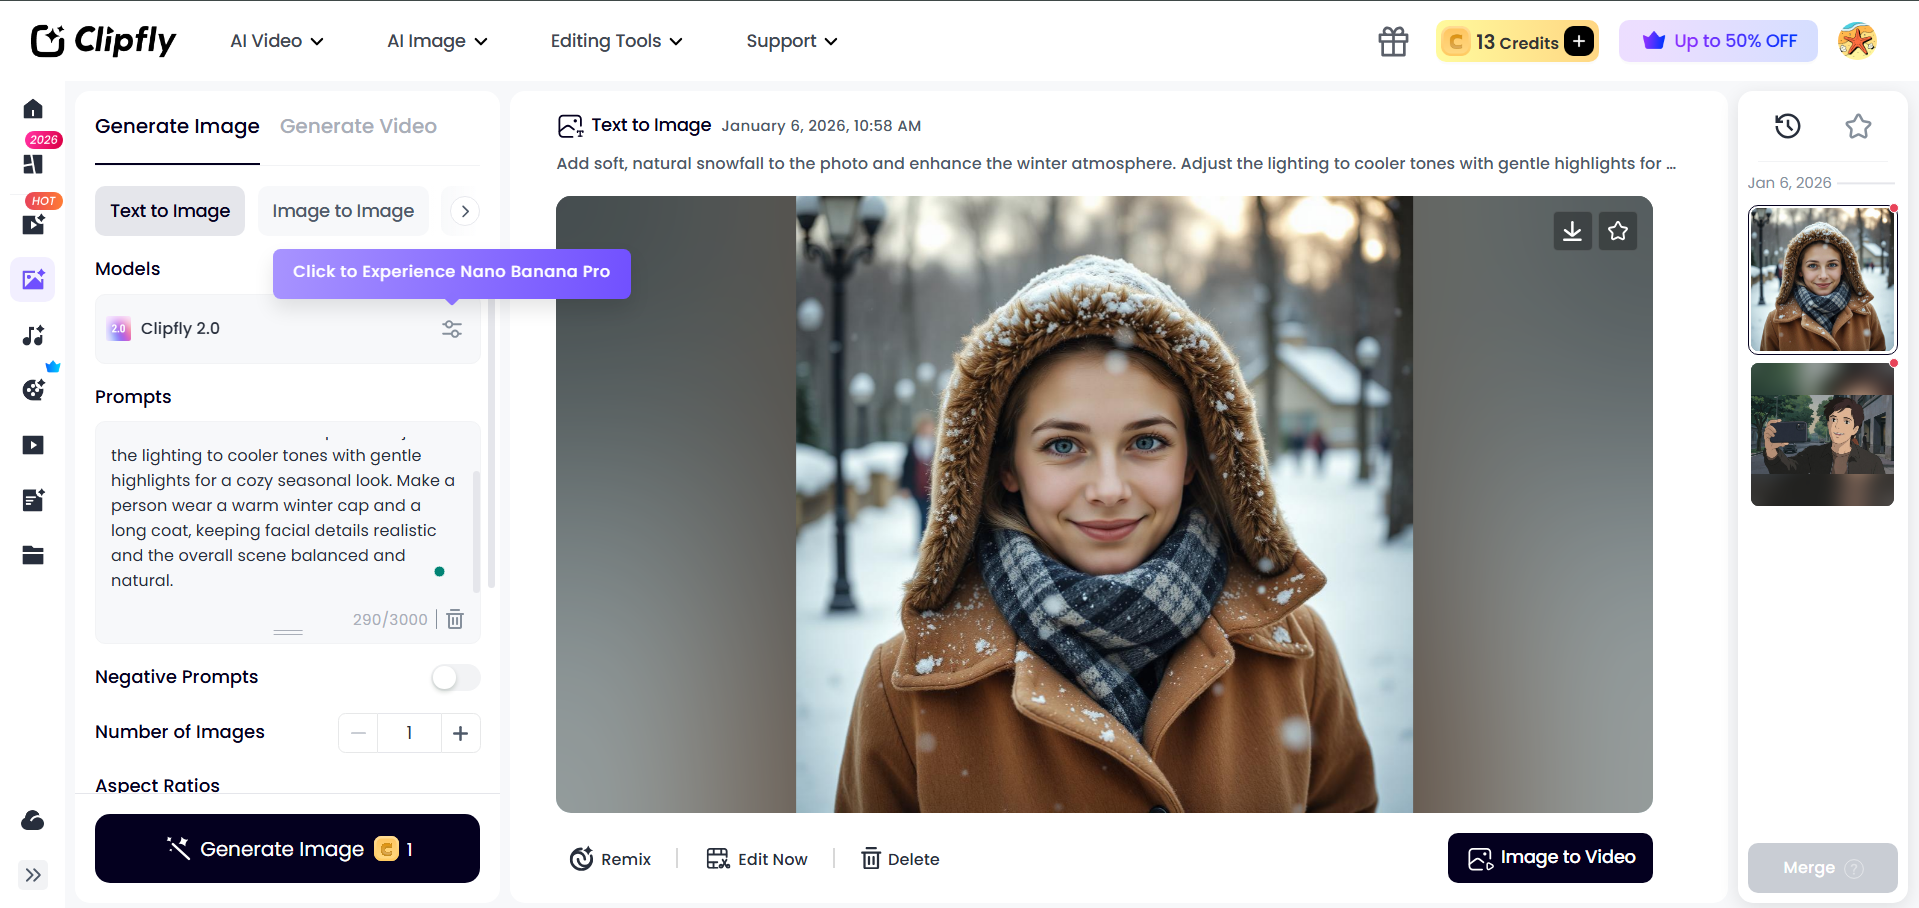Toggle favorites view in the right panel

1858,126
